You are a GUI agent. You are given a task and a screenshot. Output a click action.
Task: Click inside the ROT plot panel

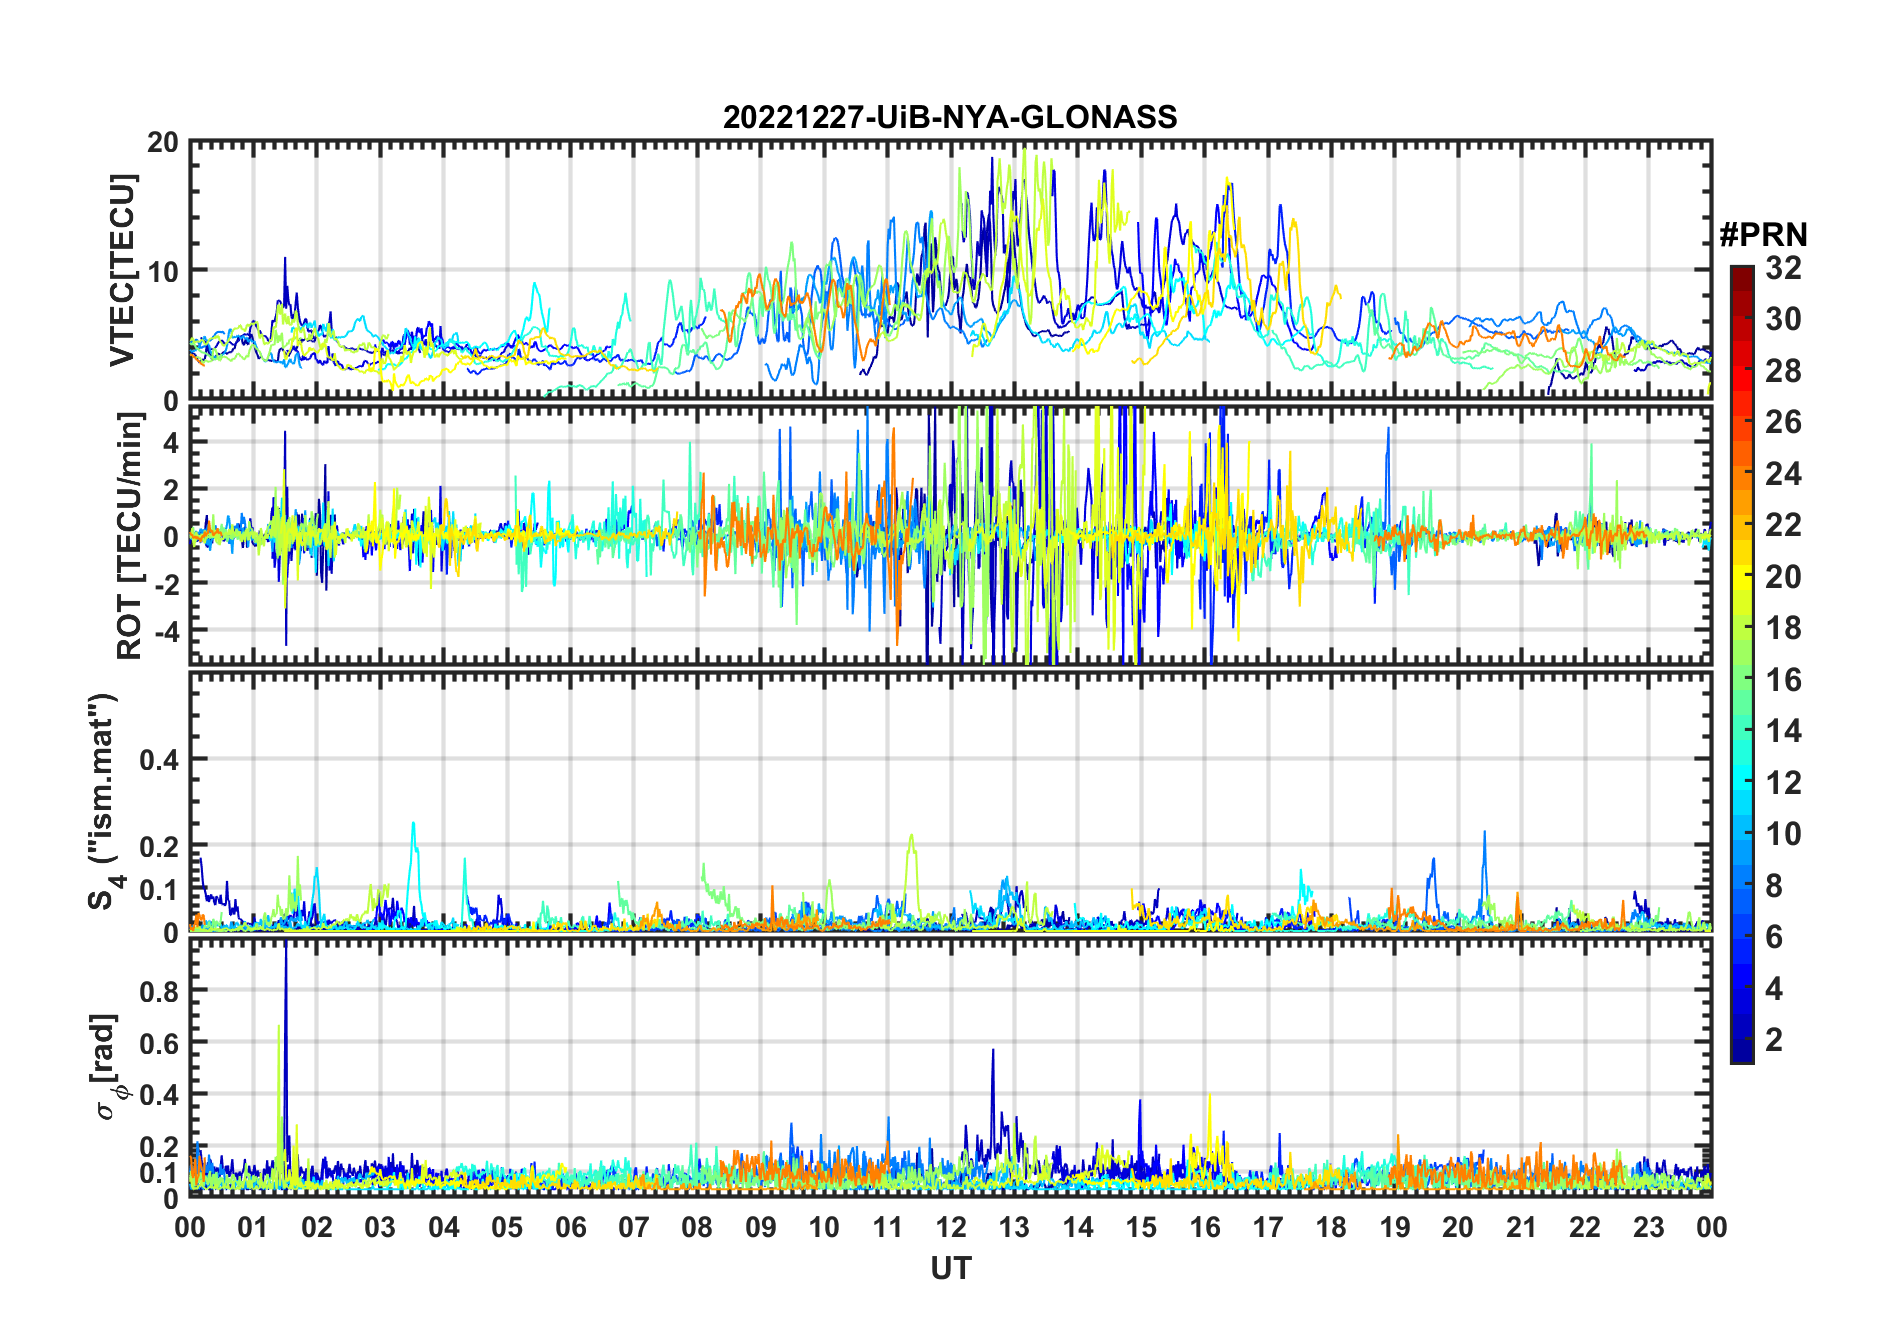click(951, 534)
